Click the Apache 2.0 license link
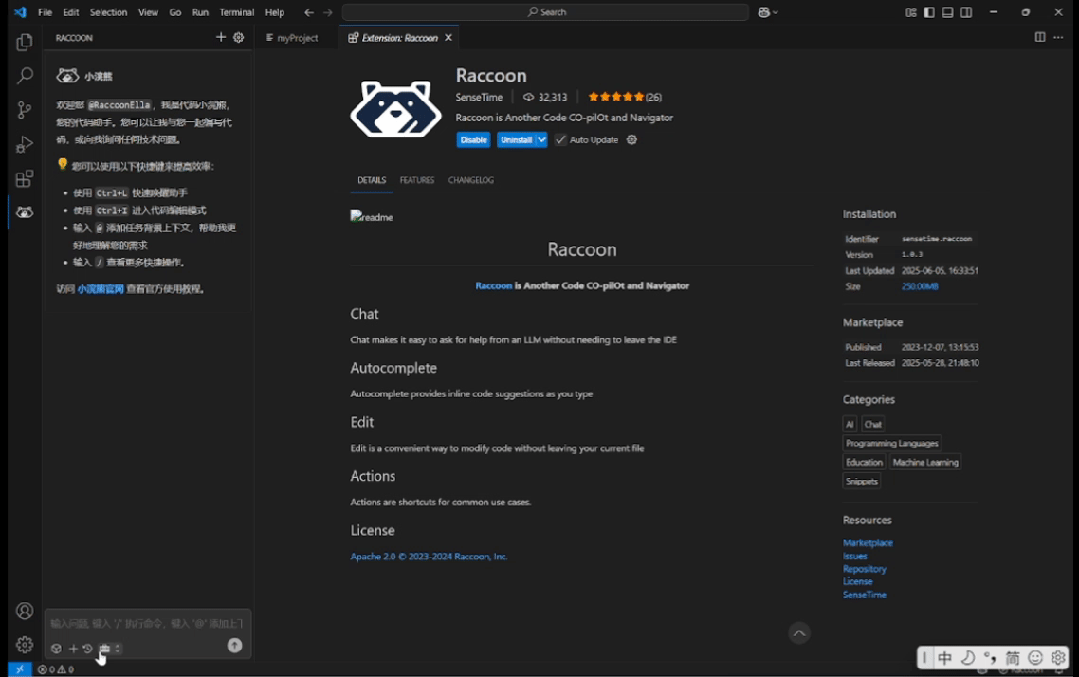The image size is (1079, 677). (x=429, y=557)
